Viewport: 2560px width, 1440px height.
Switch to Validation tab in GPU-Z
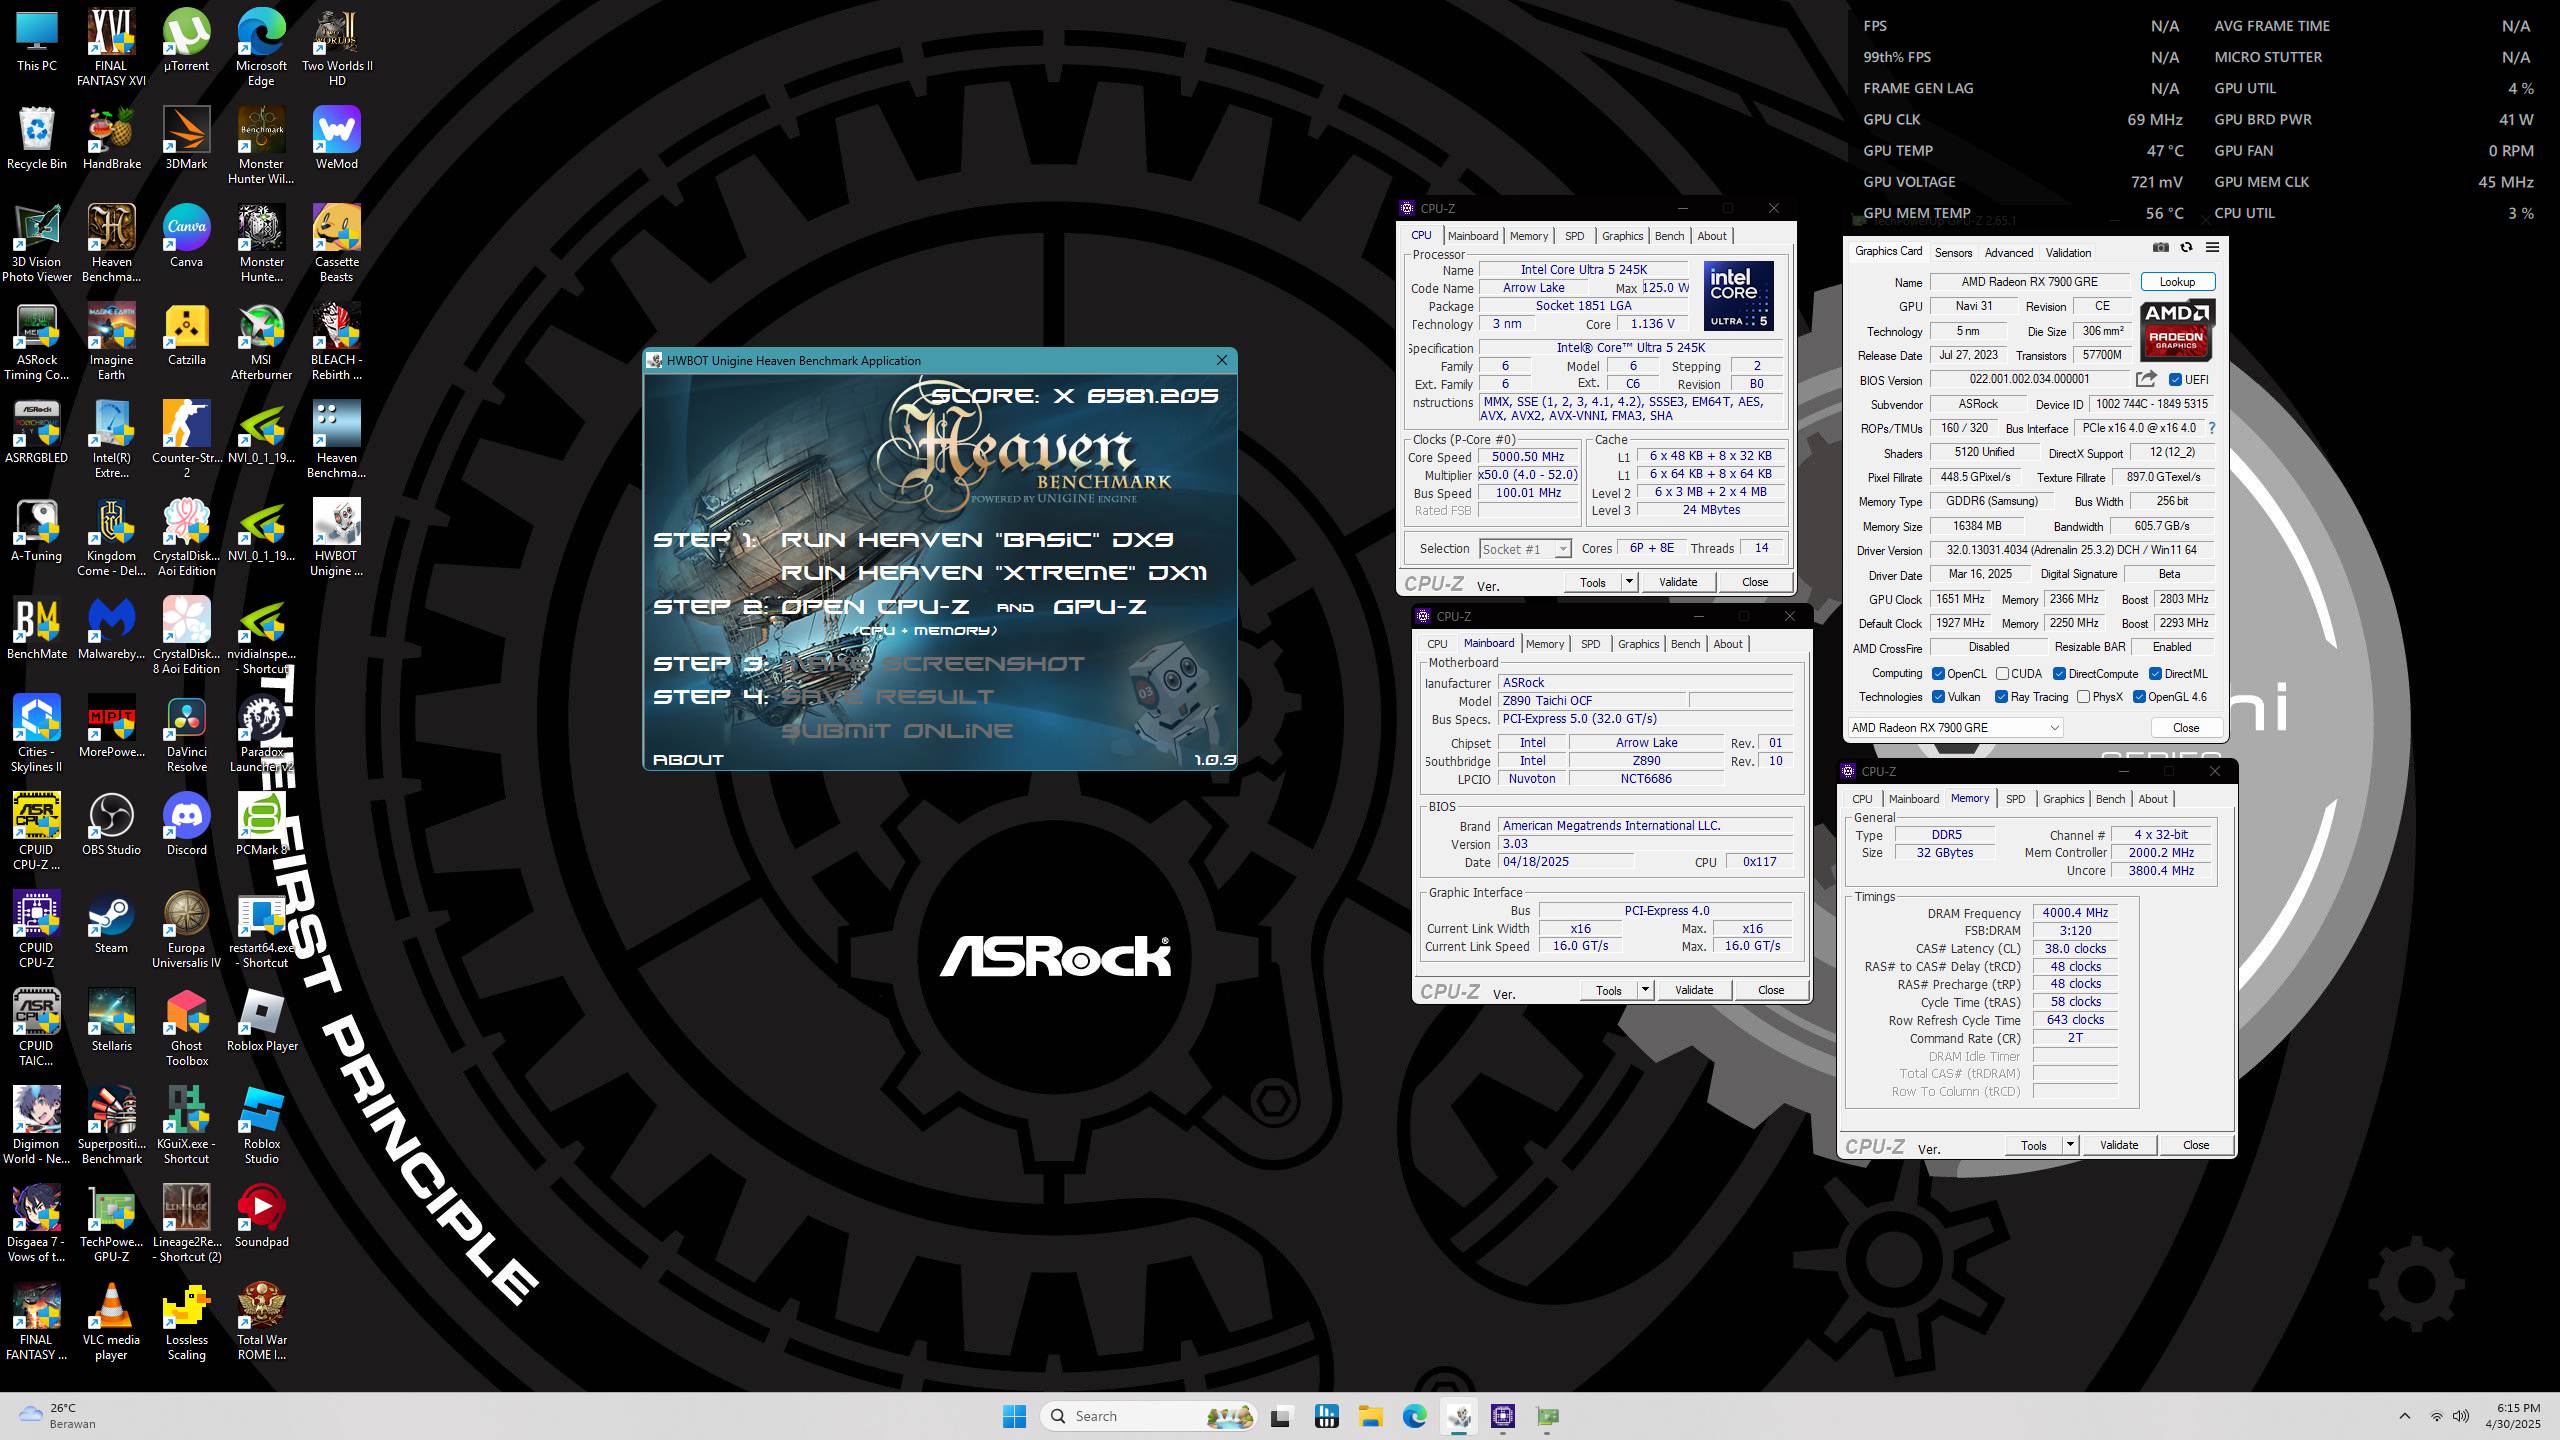click(2068, 253)
